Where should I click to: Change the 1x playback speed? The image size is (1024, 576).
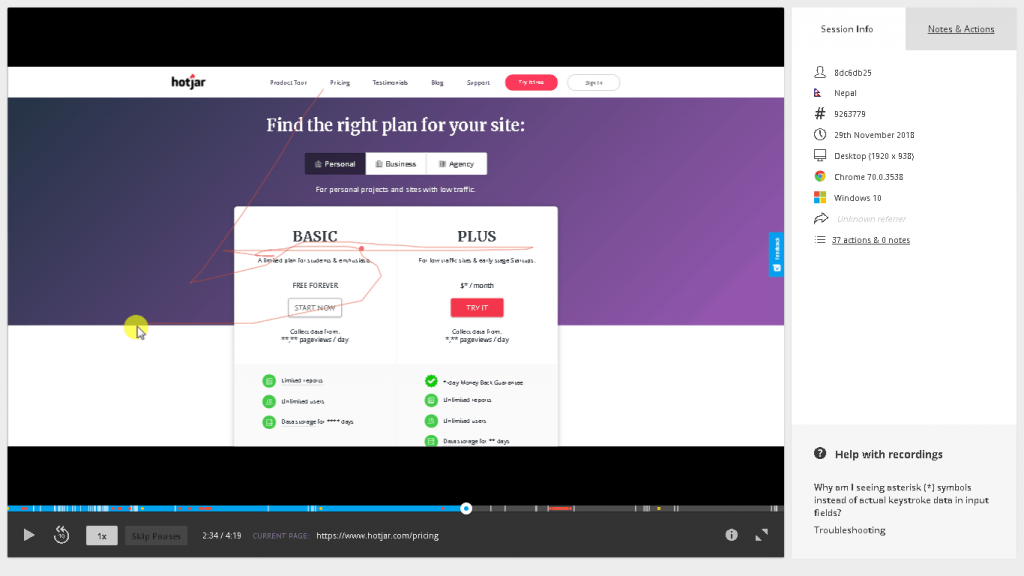[x=102, y=536]
